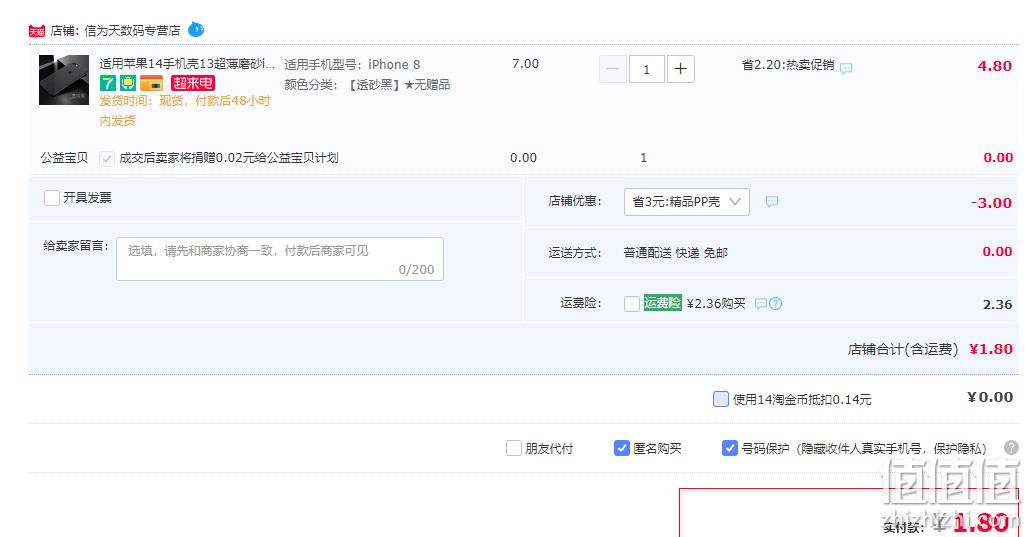Click the 普通配送 快递 免邮 shipping text
Viewport: 1030px width, 537px height.
[x=675, y=252]
